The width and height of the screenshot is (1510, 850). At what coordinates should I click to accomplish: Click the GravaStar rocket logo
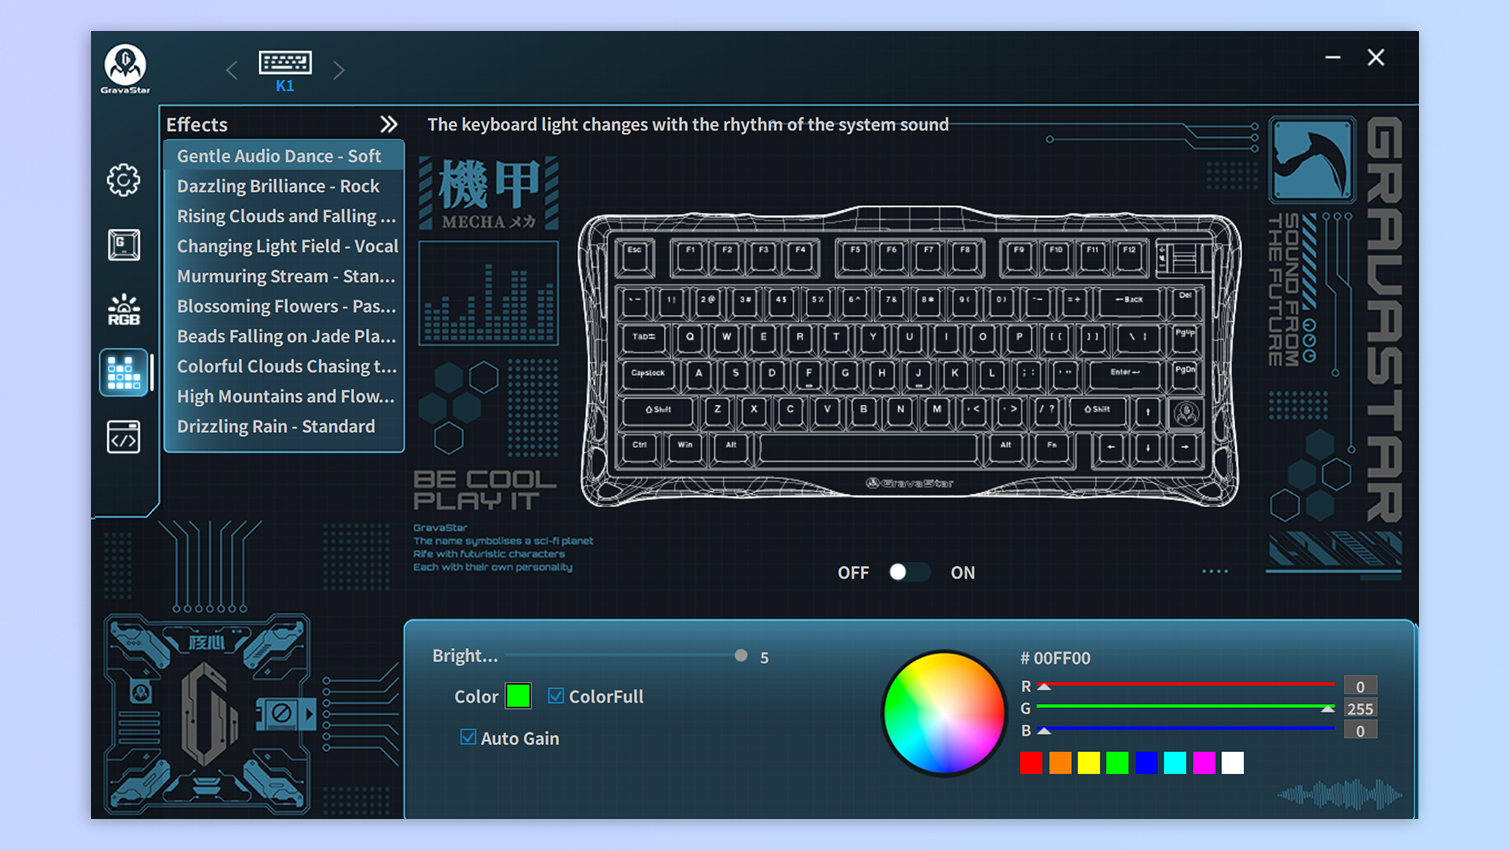point(123,62)
